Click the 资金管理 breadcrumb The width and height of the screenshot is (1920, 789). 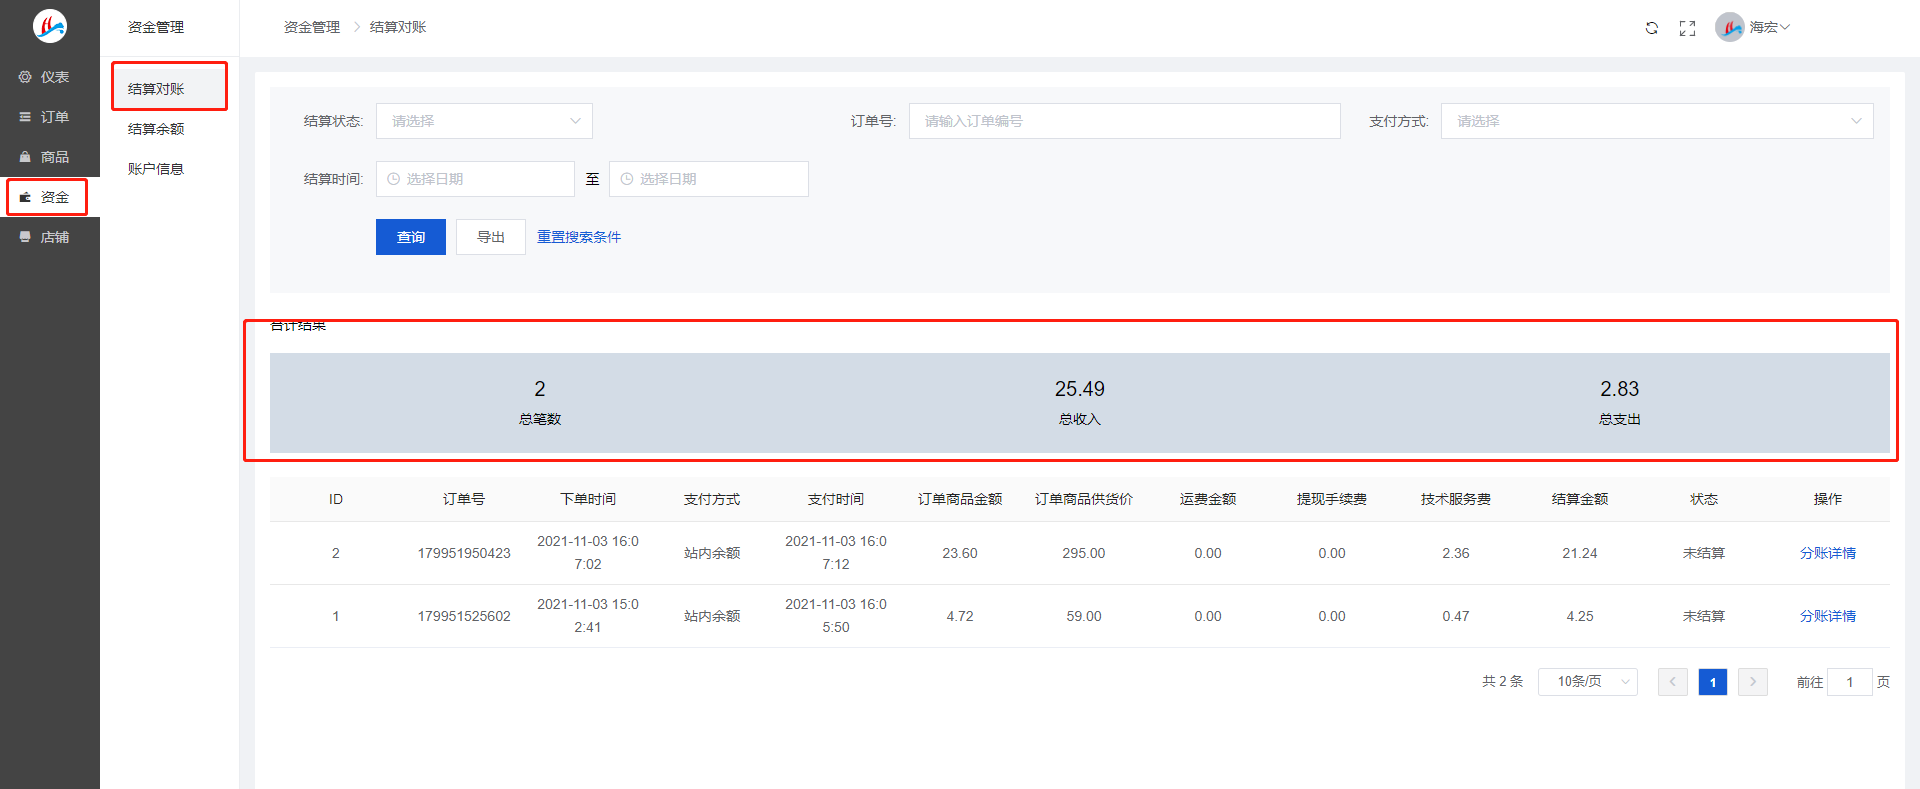point(312,27)
